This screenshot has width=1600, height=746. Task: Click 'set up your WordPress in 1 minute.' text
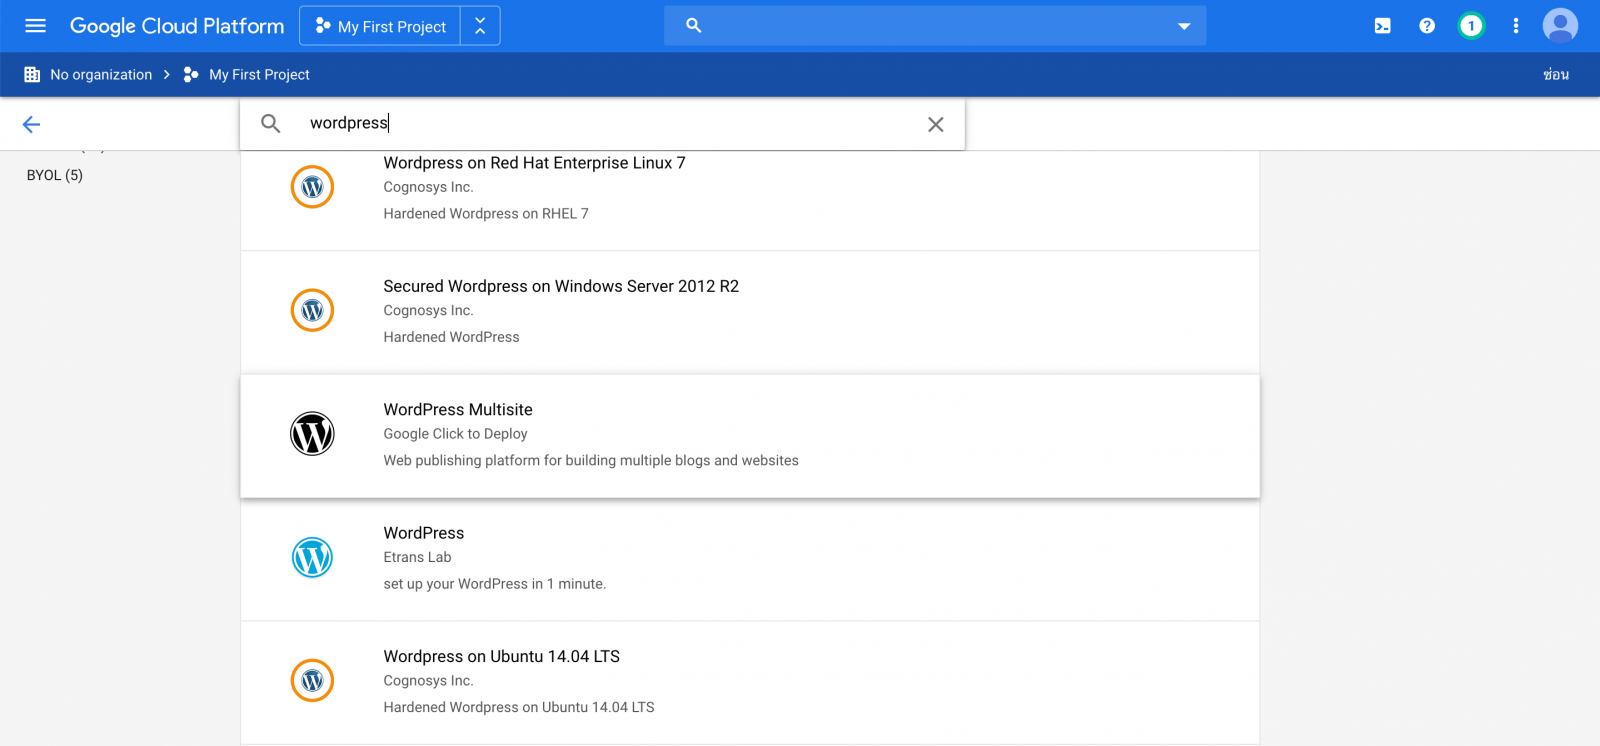tap(495, 584)
